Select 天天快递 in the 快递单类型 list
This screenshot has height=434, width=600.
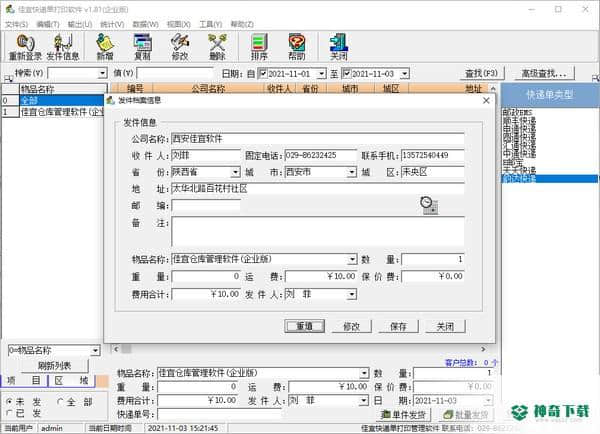point(519,170)
